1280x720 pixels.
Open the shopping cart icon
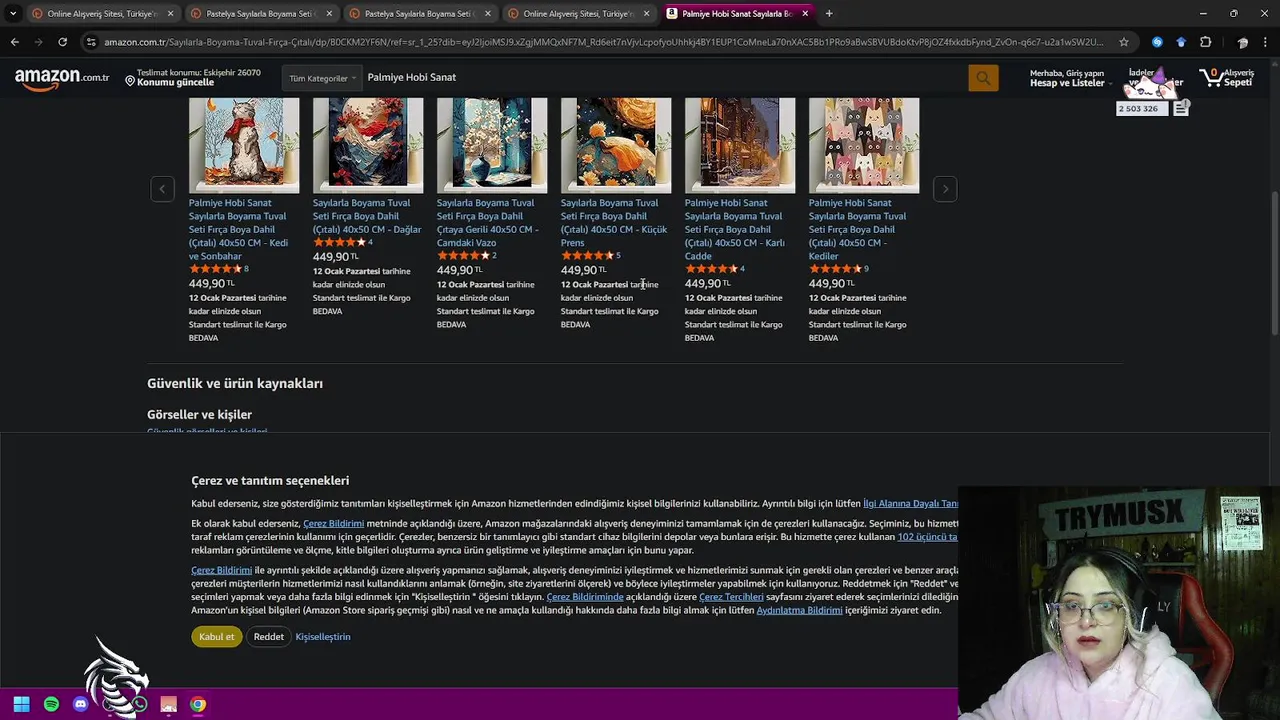click(x=1211, y=77)
